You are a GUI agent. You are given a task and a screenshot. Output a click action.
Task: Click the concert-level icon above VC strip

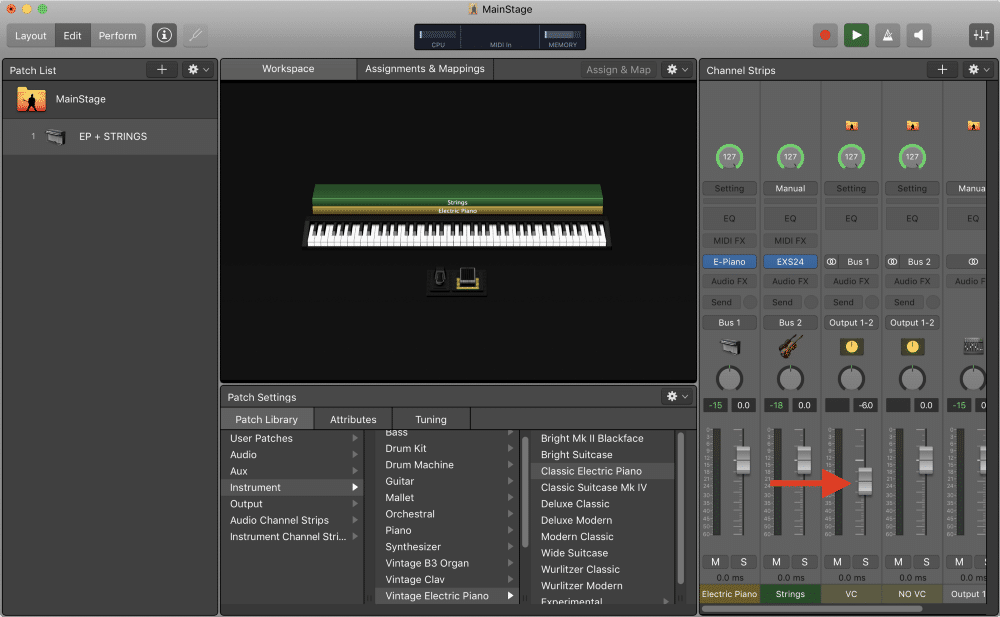[851, 125]
